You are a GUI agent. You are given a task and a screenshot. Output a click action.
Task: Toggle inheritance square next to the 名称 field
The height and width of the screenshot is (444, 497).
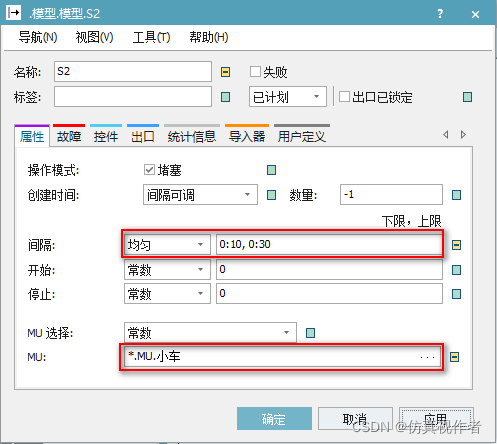[225, 72]
